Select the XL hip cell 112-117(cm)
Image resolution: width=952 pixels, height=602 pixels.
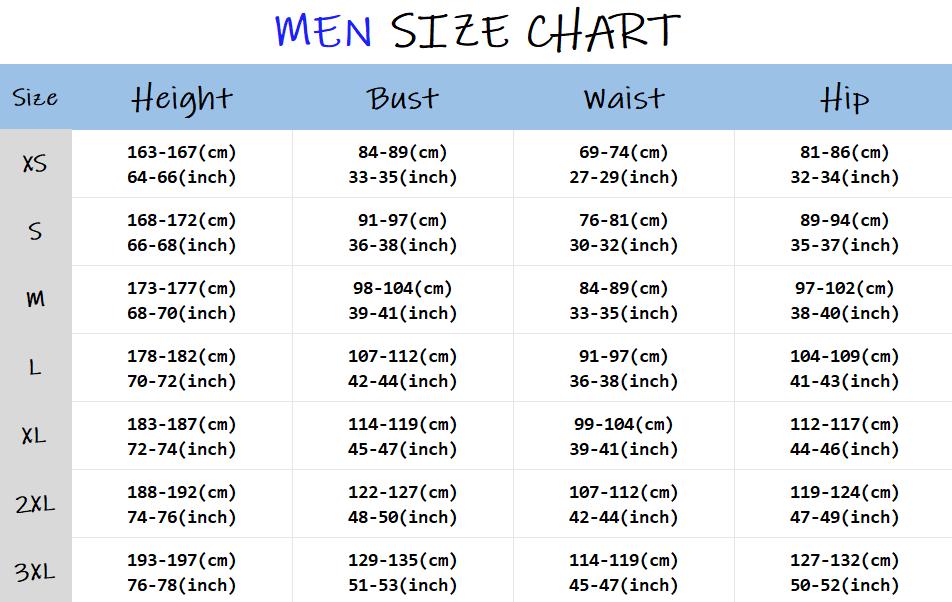(x=845, y=424)
